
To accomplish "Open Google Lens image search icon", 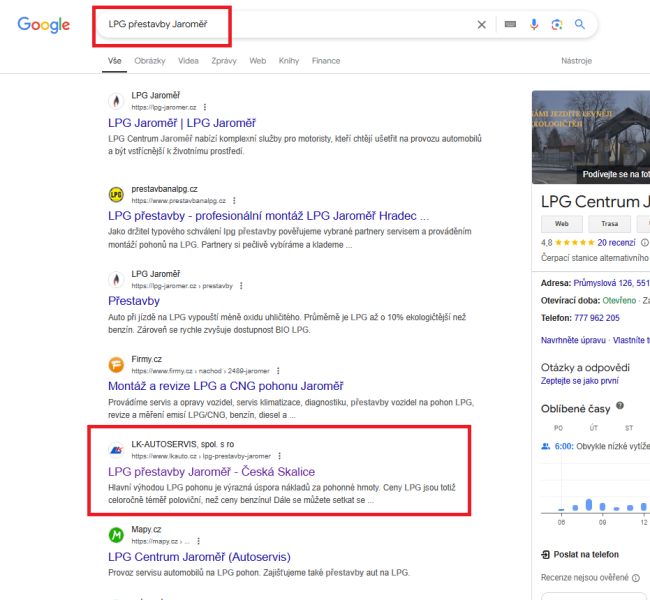I will pos(557,24).
